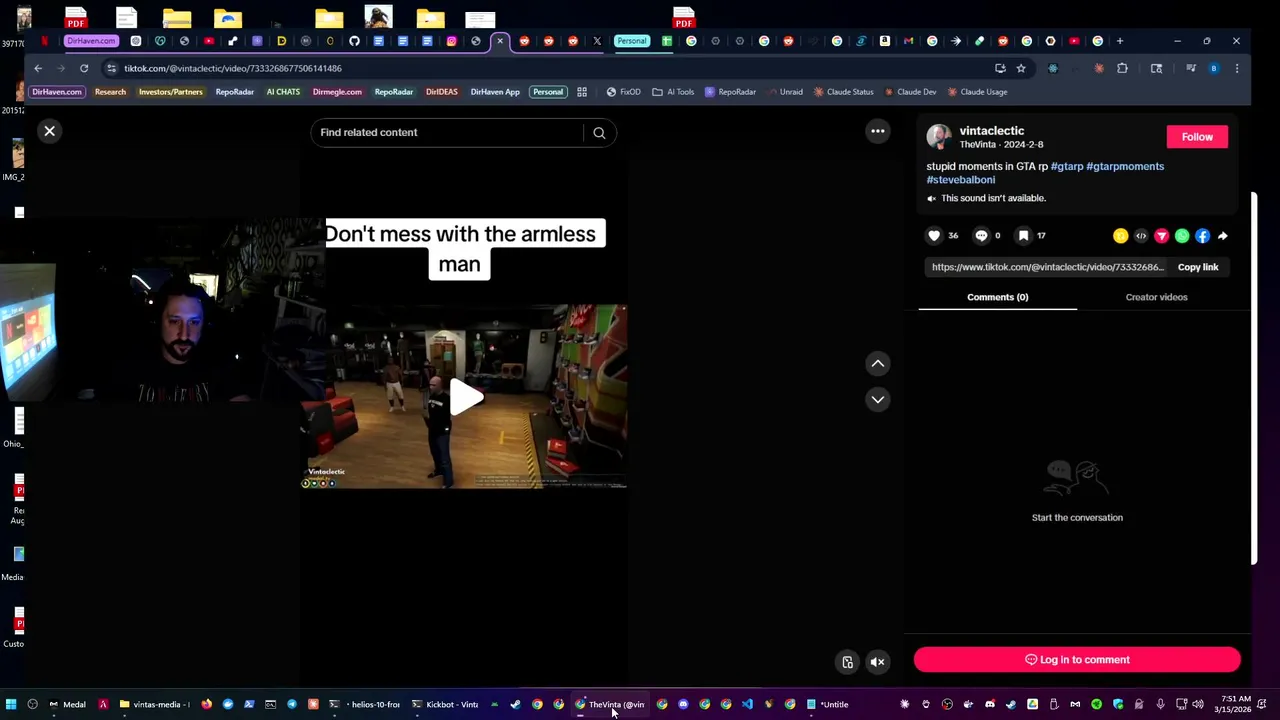Open more share options arrow
Screen dimensions: 1280x720
pos(1222,236)
